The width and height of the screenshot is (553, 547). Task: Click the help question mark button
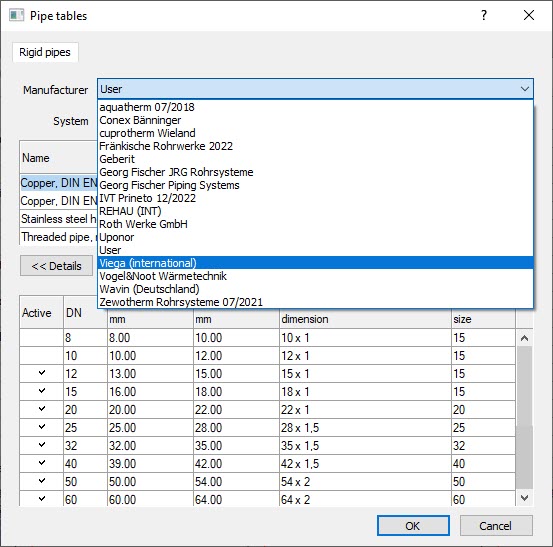[484, 15]
